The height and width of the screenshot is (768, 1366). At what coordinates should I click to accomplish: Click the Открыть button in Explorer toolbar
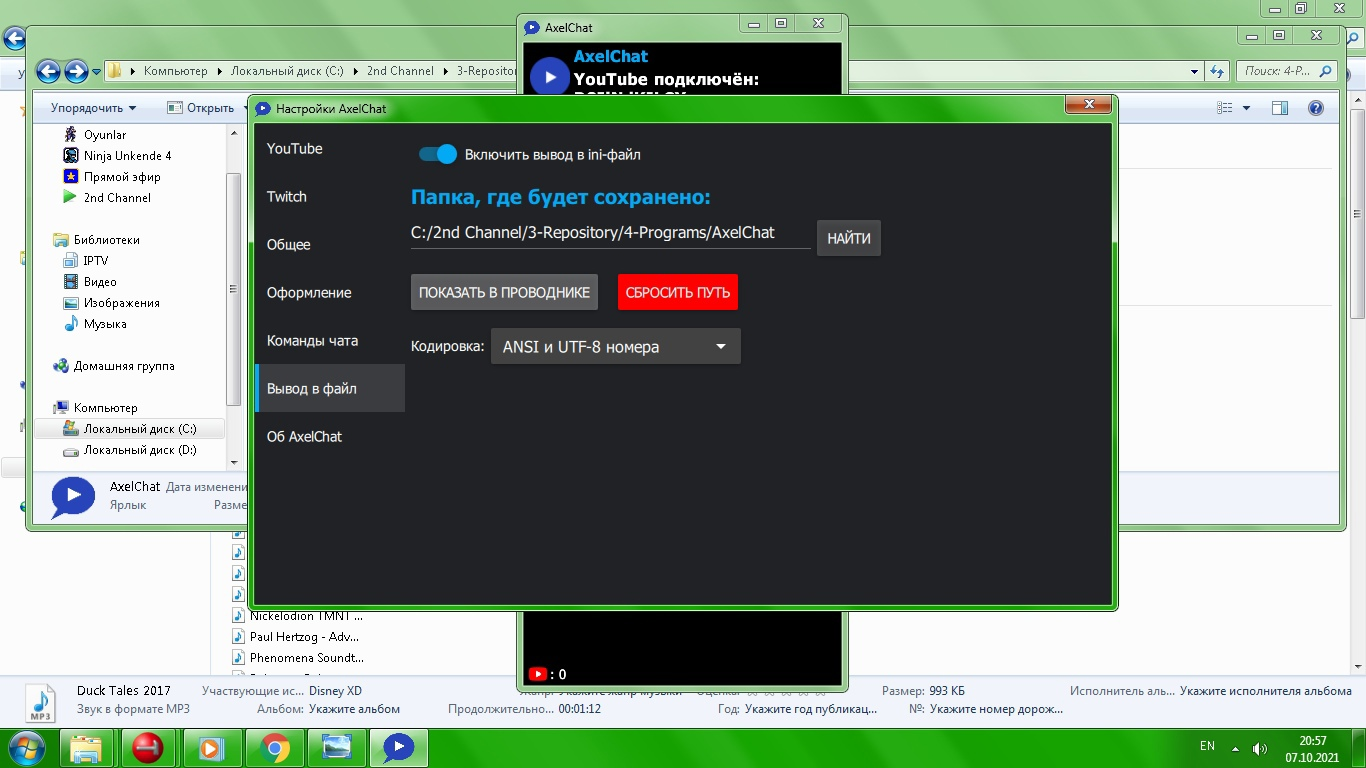202,108
